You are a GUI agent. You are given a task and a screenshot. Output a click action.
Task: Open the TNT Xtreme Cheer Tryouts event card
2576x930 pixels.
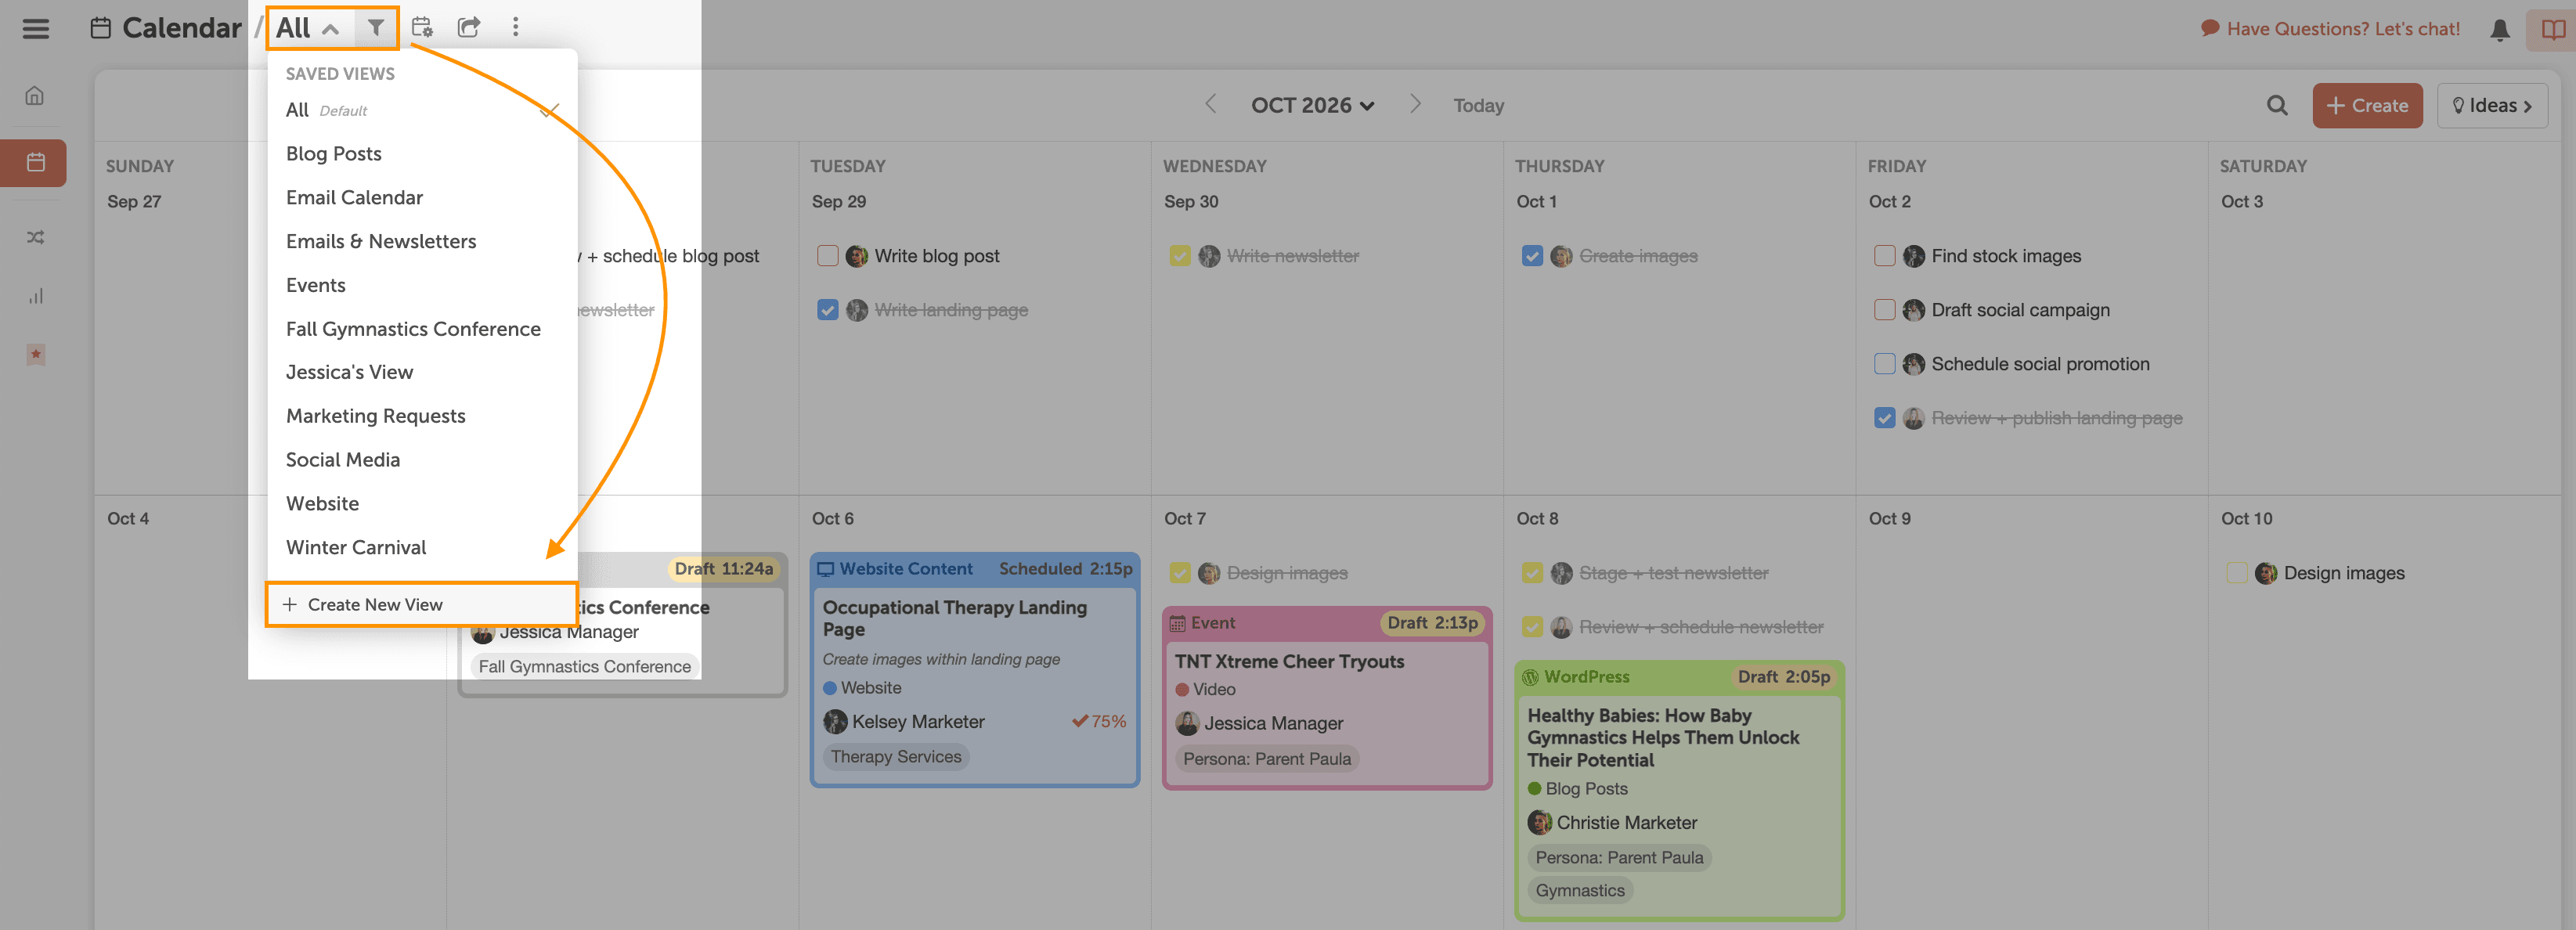[1289, 661]
